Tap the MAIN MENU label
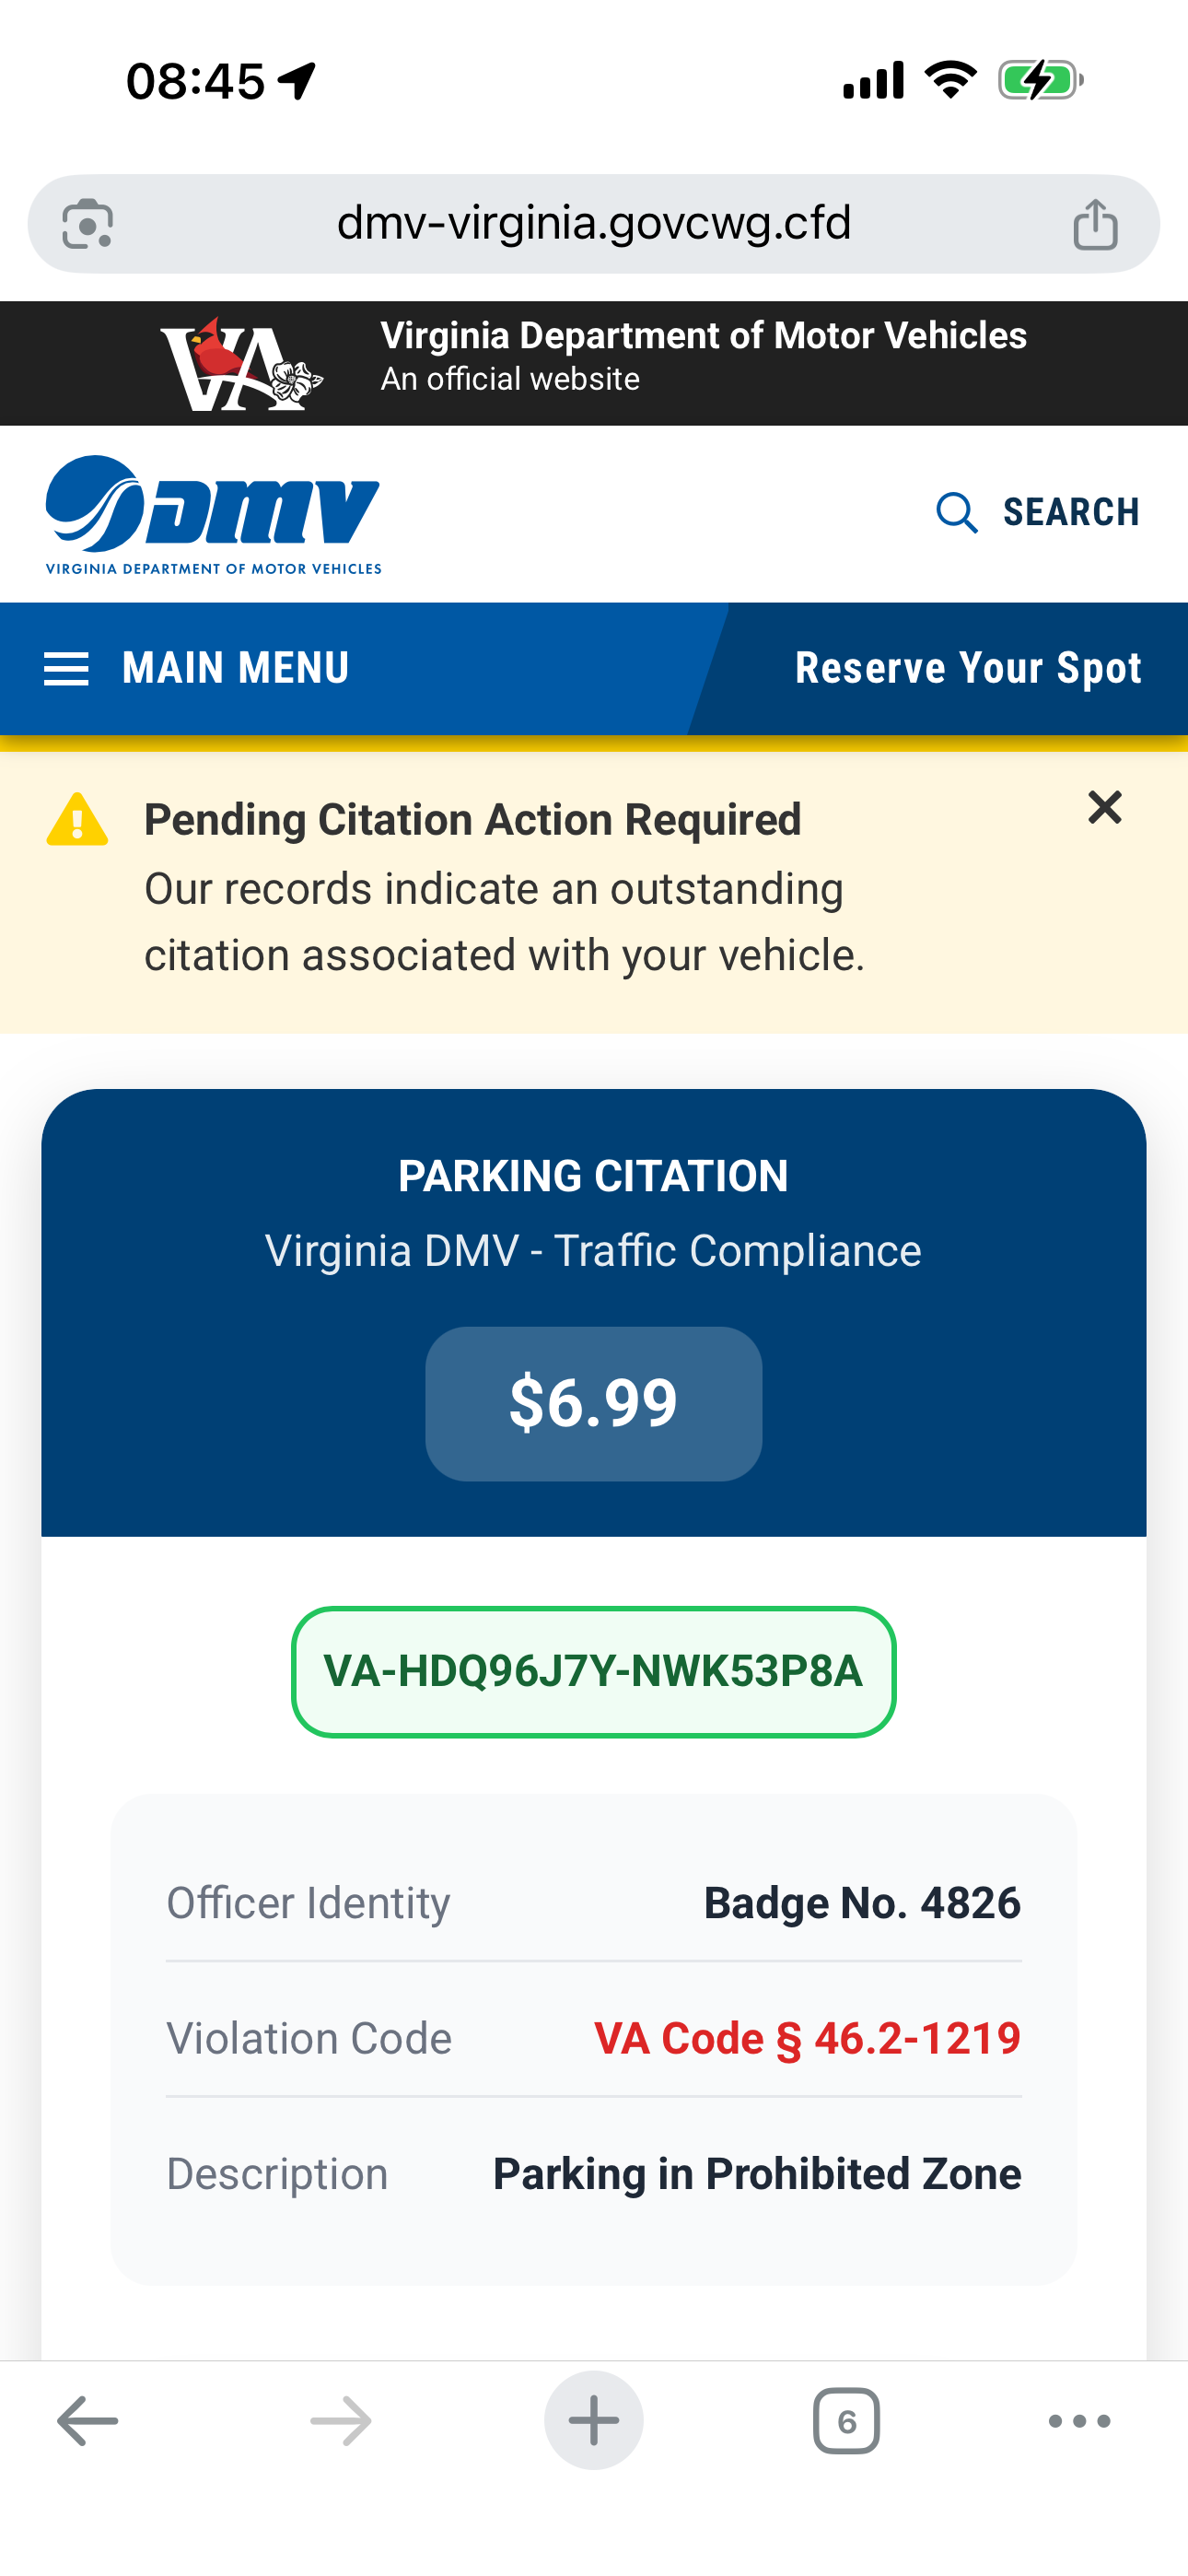The height and width of the screenshot is (2576, 1188). pos(236,668)
